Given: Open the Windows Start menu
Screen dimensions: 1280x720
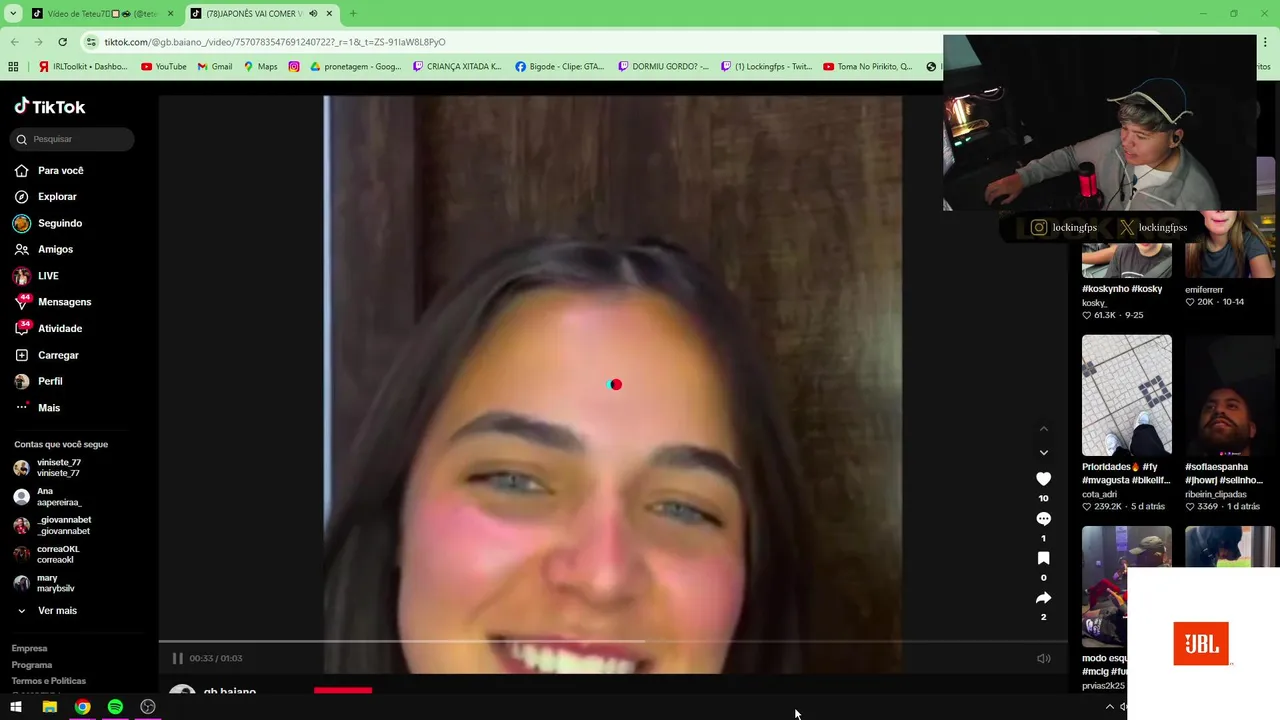Looking at the screenshot, I should click(16, 707).
